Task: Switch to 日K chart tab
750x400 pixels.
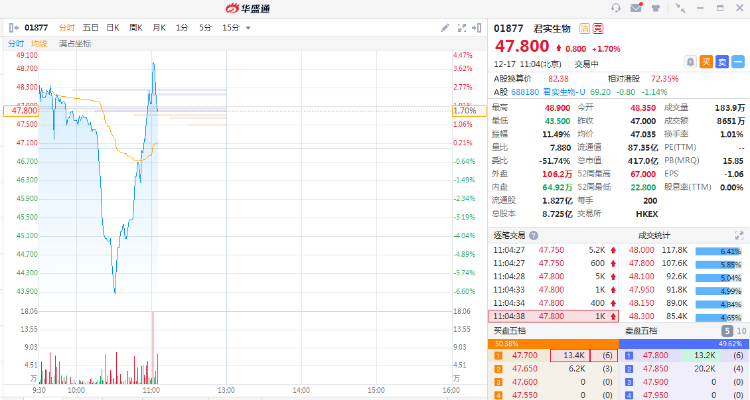Action: [113, 28]
